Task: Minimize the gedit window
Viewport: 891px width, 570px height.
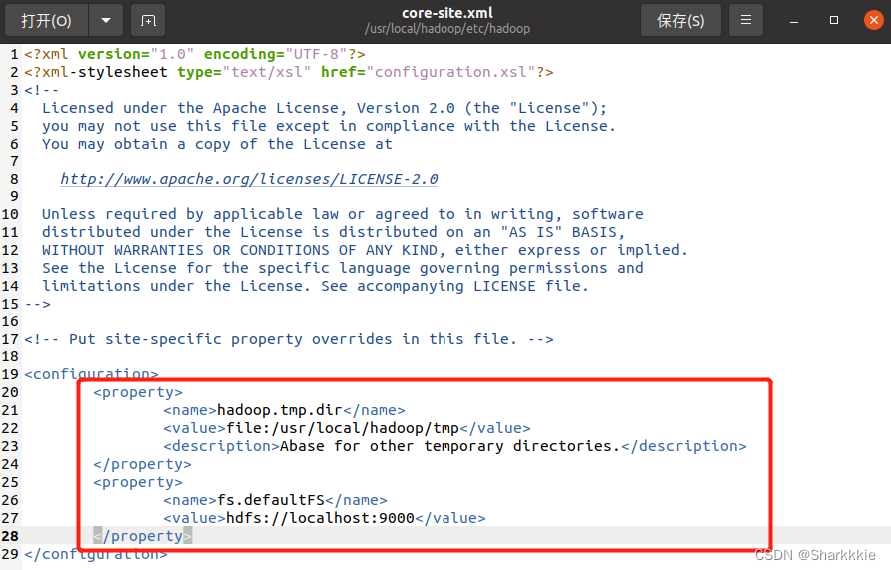Action: point(794,21)
